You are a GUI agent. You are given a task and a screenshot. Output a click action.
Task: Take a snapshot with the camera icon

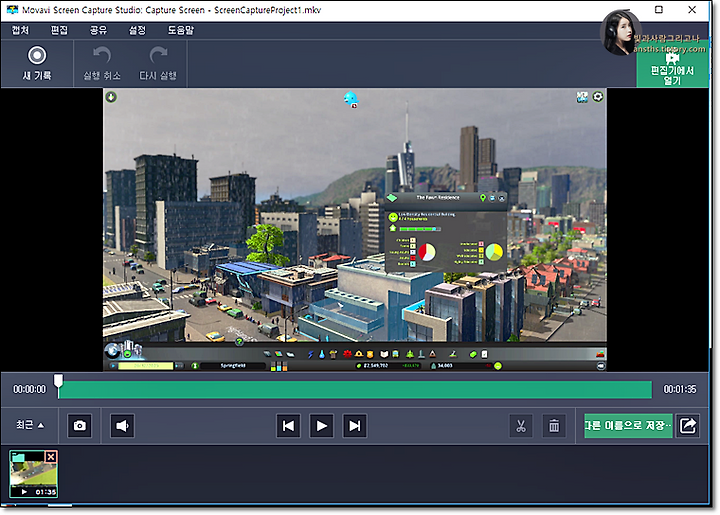point(79,425)
